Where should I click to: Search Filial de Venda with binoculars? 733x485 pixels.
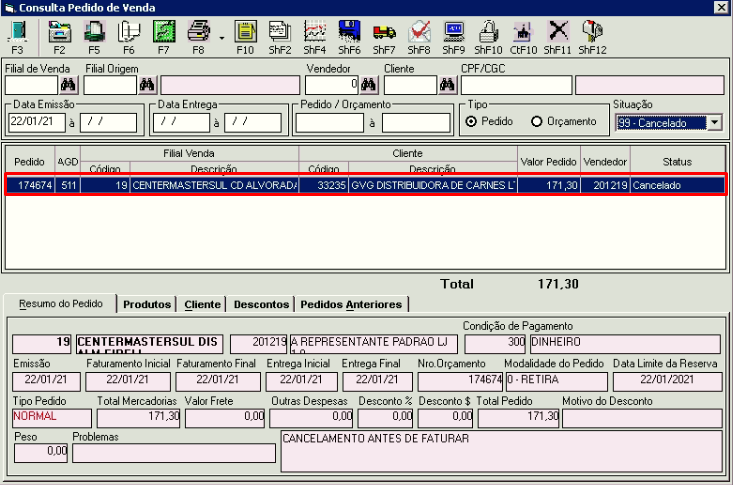(x=68, y=85)
